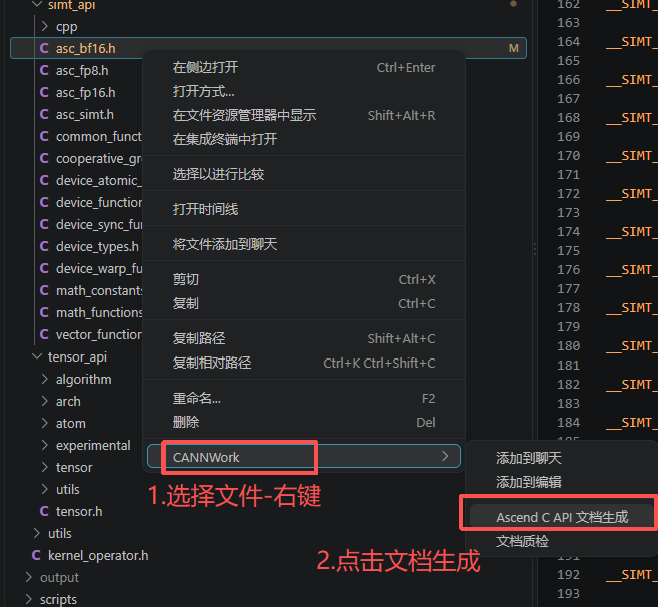Expand the algorithm folder
The image size is (658, 607).
tap(44, 379)
